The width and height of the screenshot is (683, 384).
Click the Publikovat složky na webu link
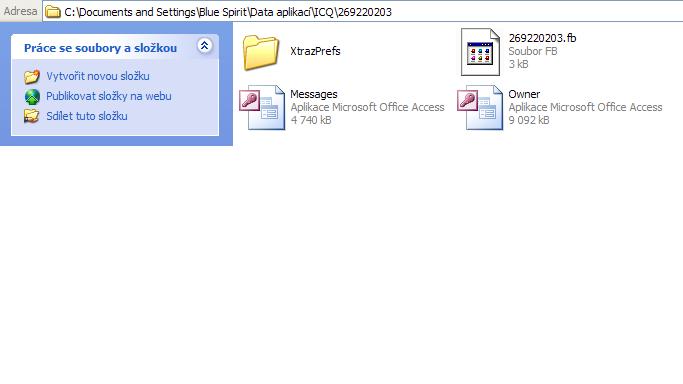tap(109, 96)
